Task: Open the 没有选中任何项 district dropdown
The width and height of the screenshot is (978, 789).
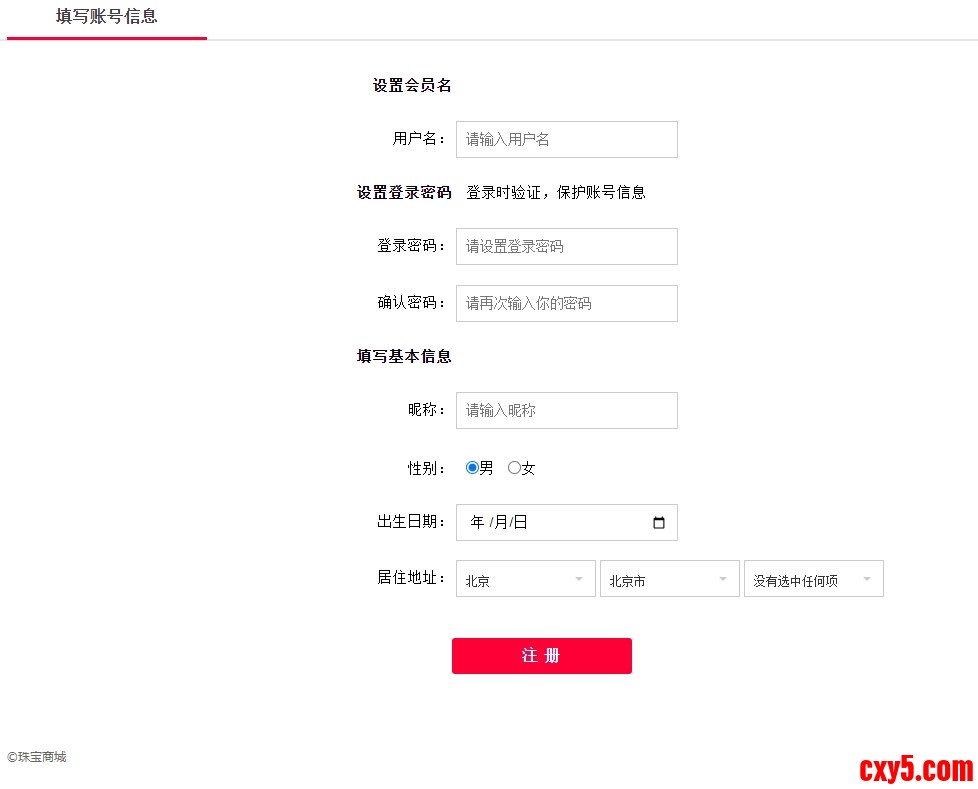Action: [813, 579]
